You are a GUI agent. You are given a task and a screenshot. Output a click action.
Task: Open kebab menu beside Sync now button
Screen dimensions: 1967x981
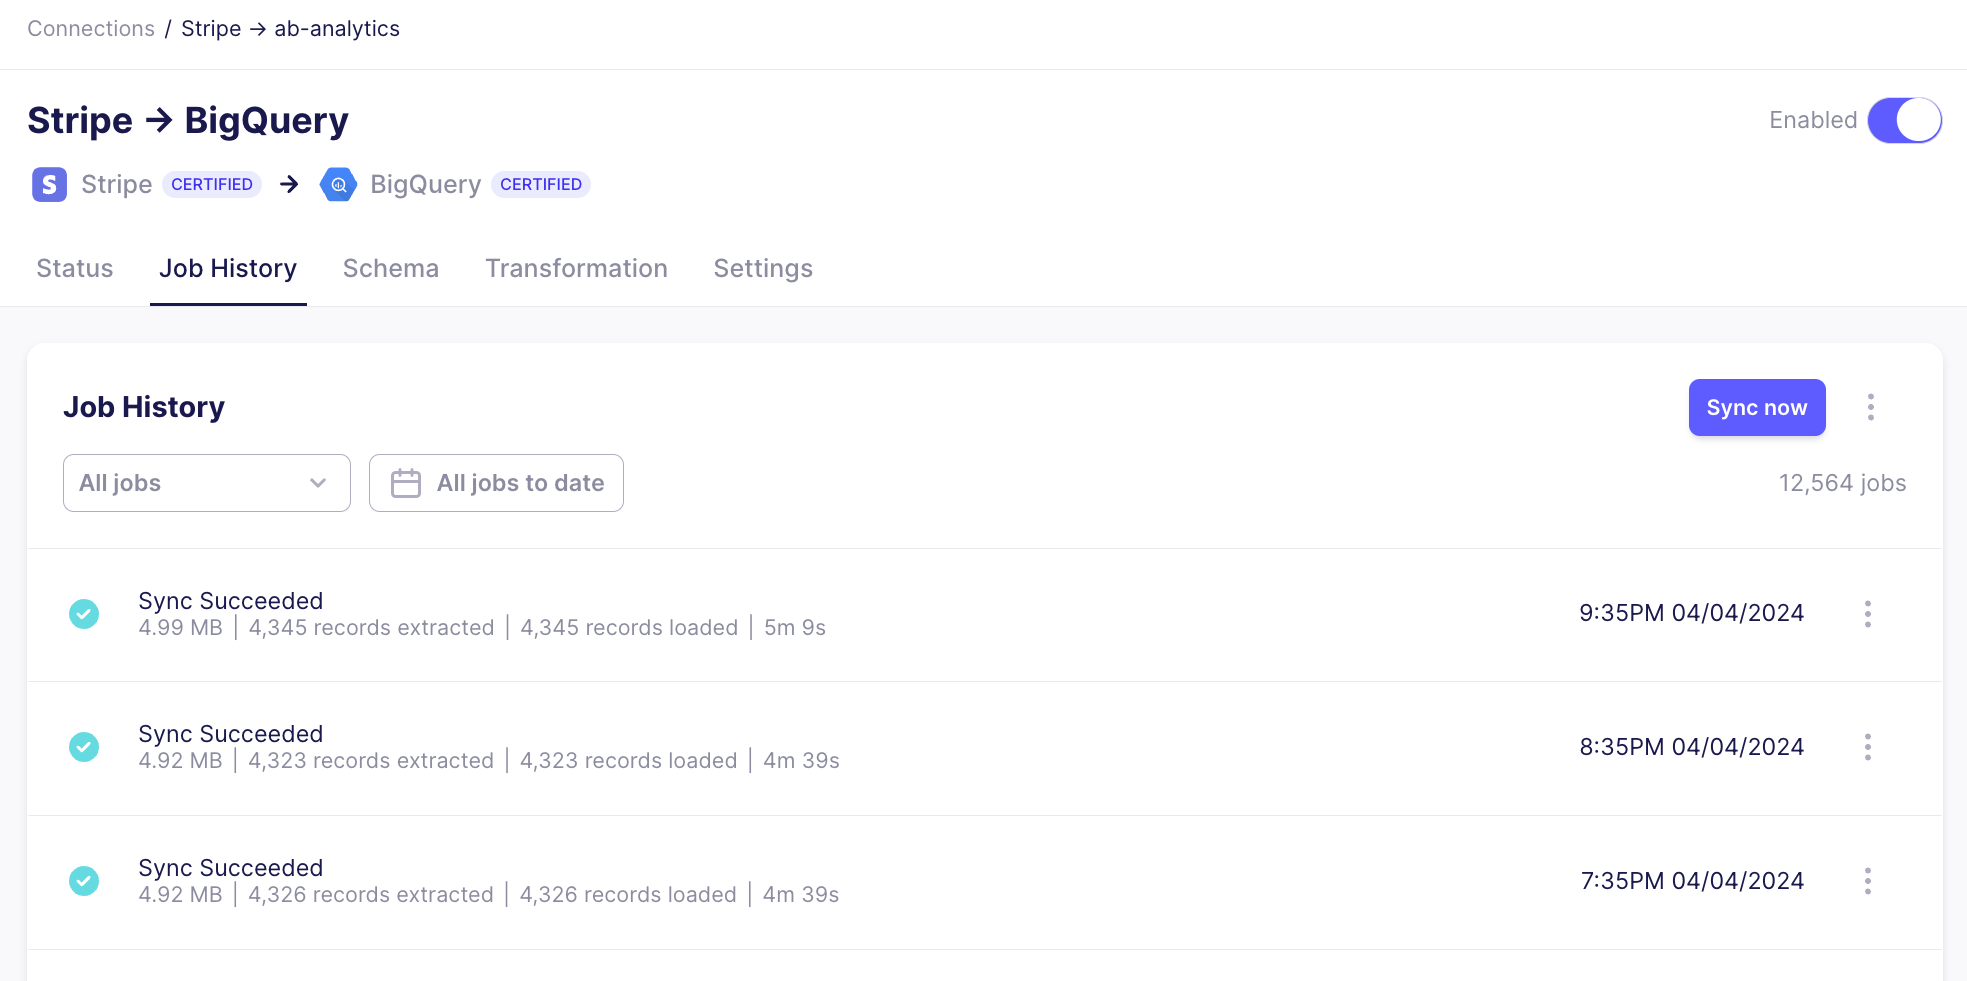click(x=1870, y=407)
